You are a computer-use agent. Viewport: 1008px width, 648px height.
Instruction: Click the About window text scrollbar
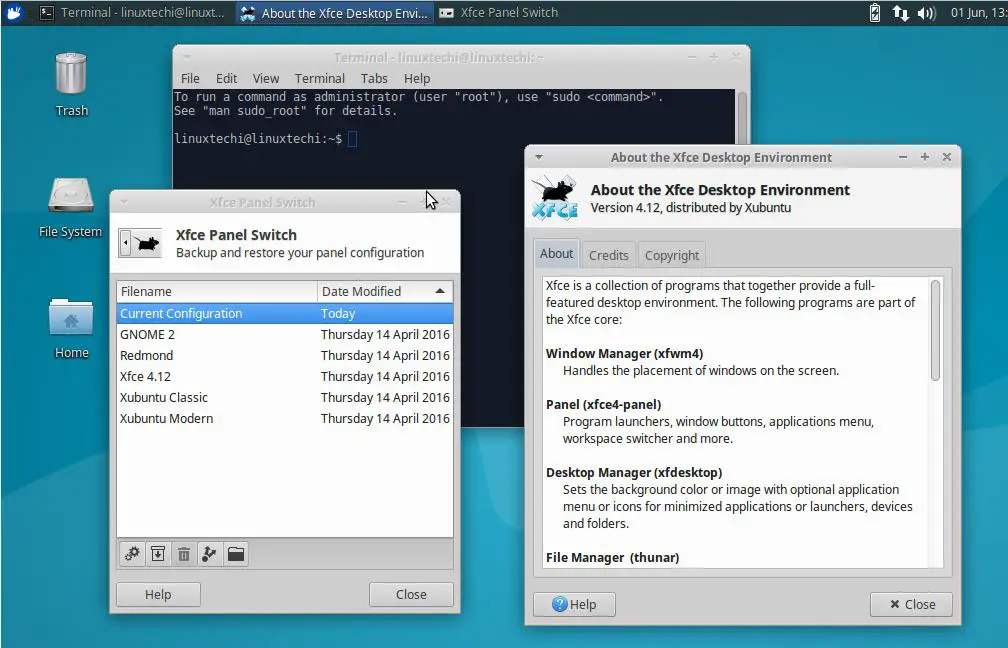[x=935, y=330]
